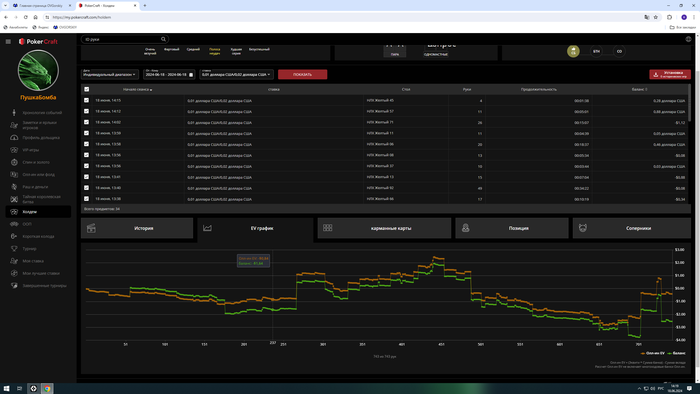Viewport: 700px width, 394px height.
Task: Open the карманные карты tab
Action: (x=384, y=228)
